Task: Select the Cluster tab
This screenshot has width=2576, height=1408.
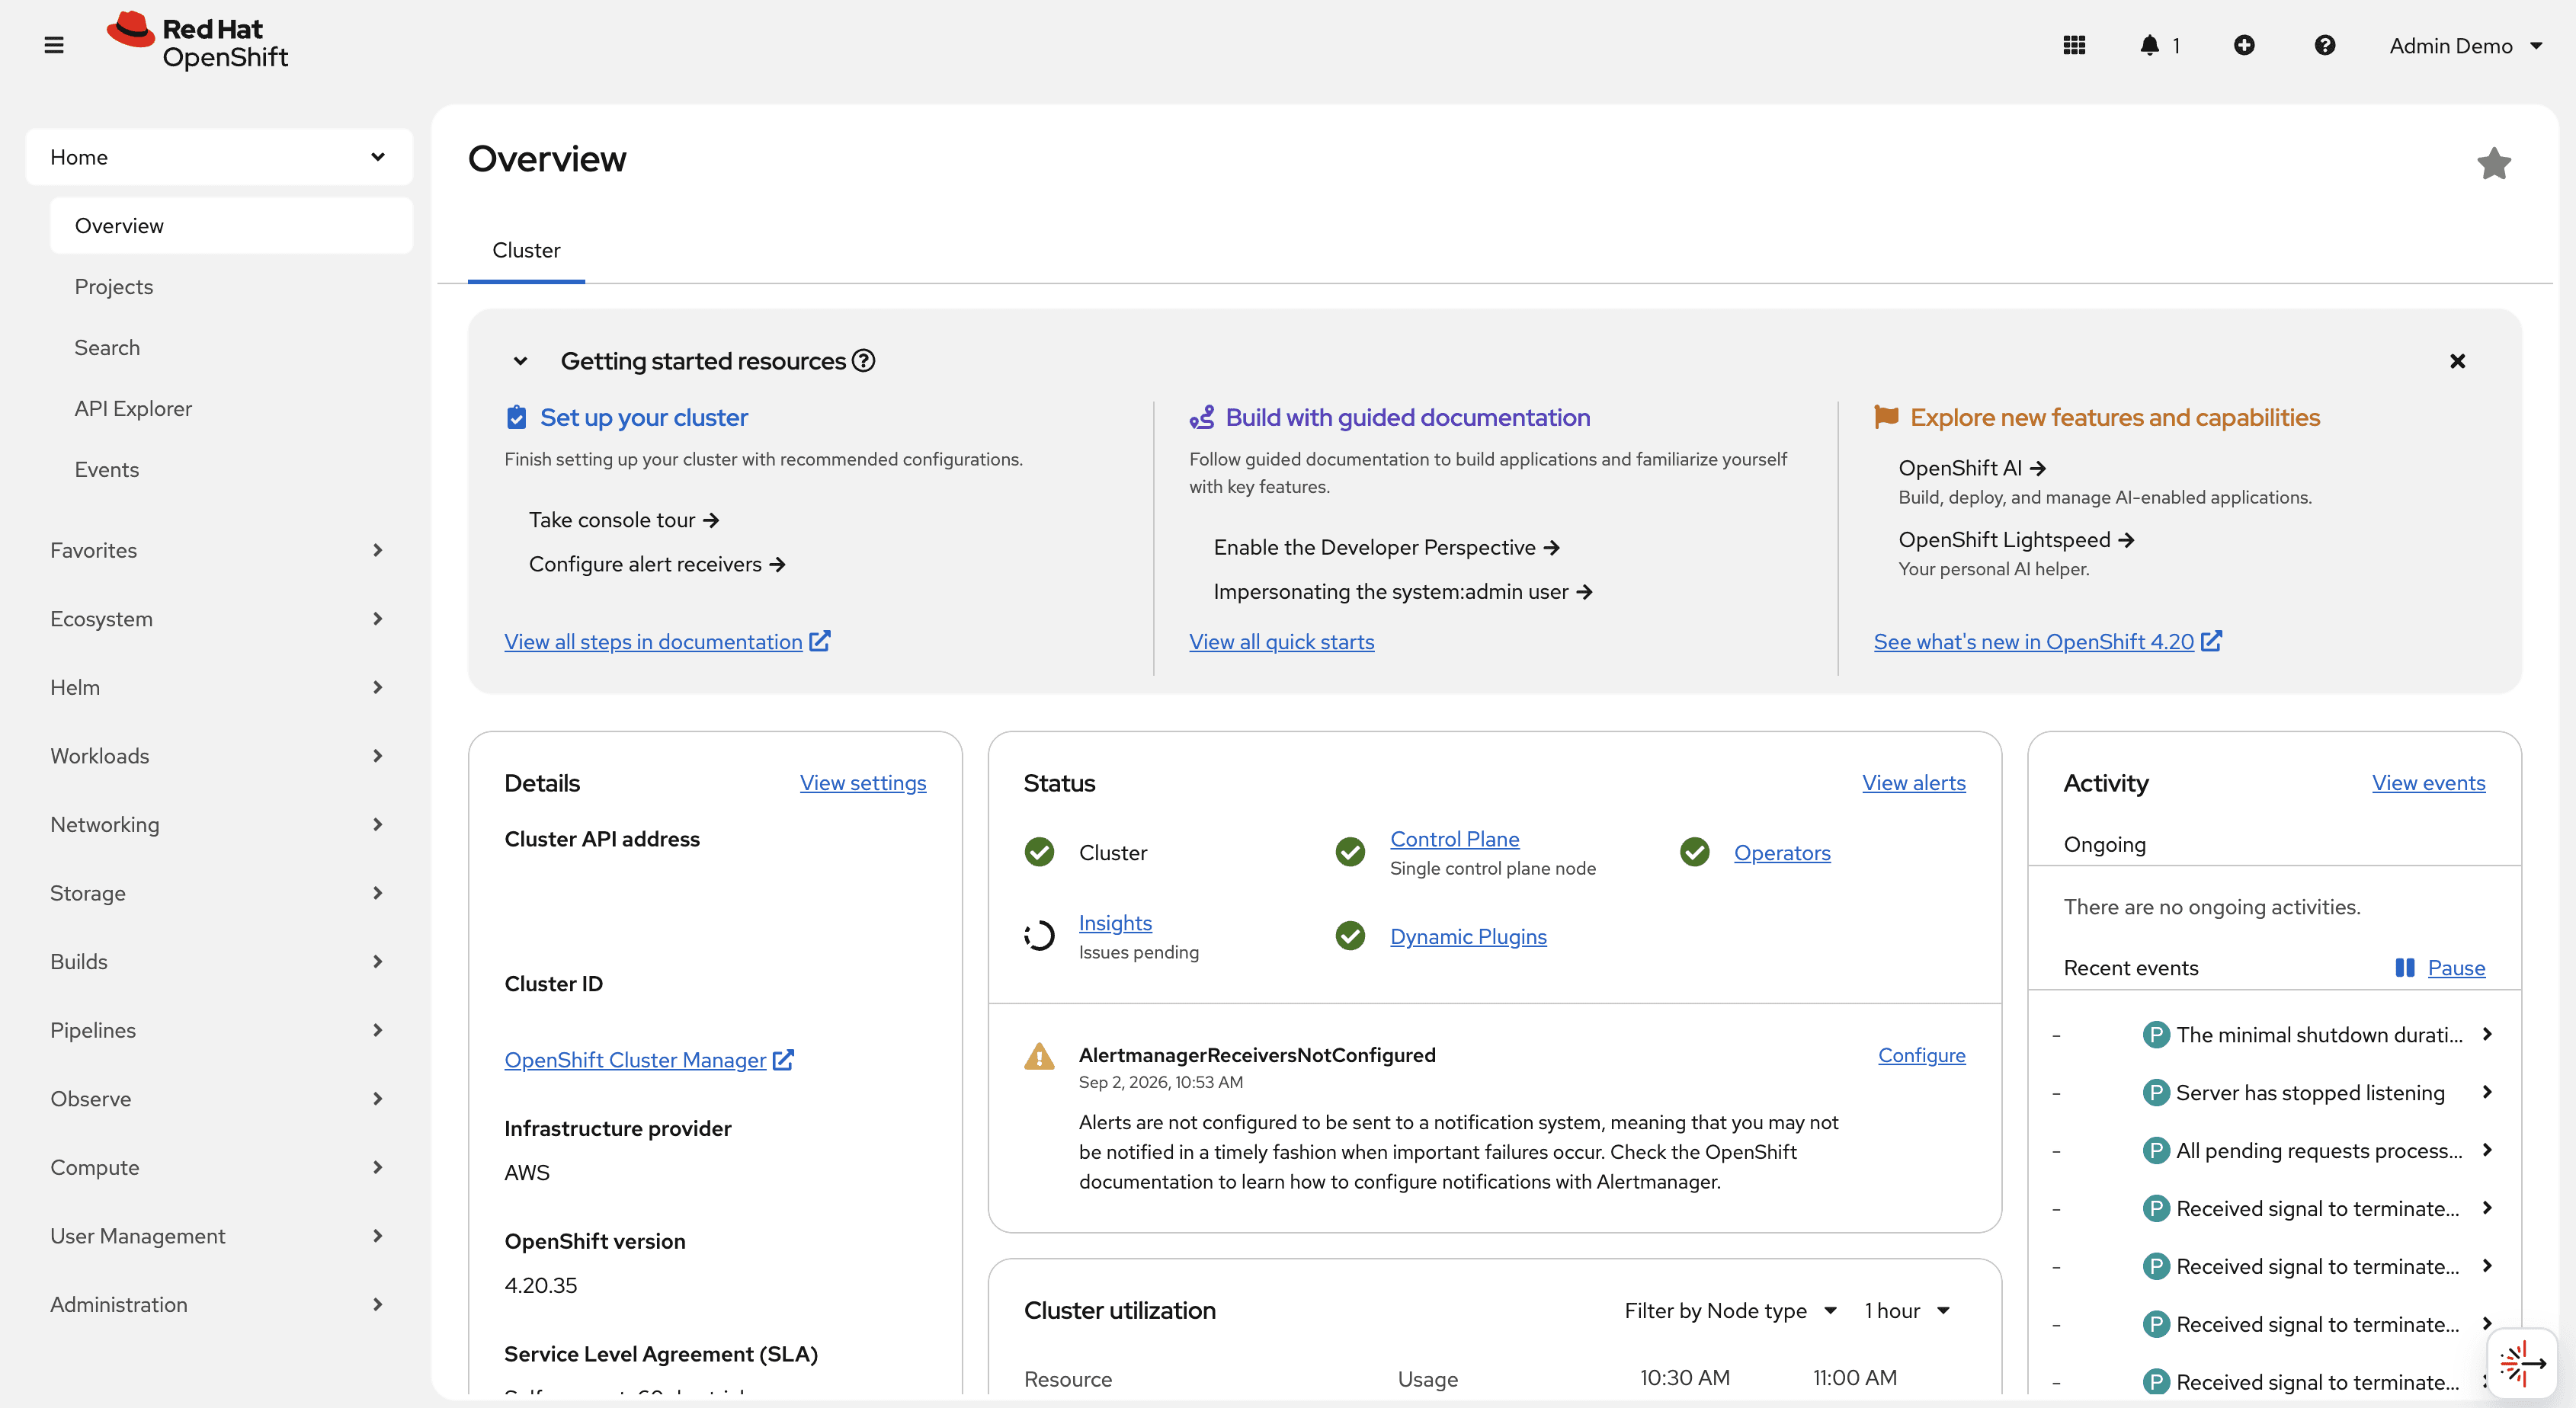Action: tap(526, 250)
